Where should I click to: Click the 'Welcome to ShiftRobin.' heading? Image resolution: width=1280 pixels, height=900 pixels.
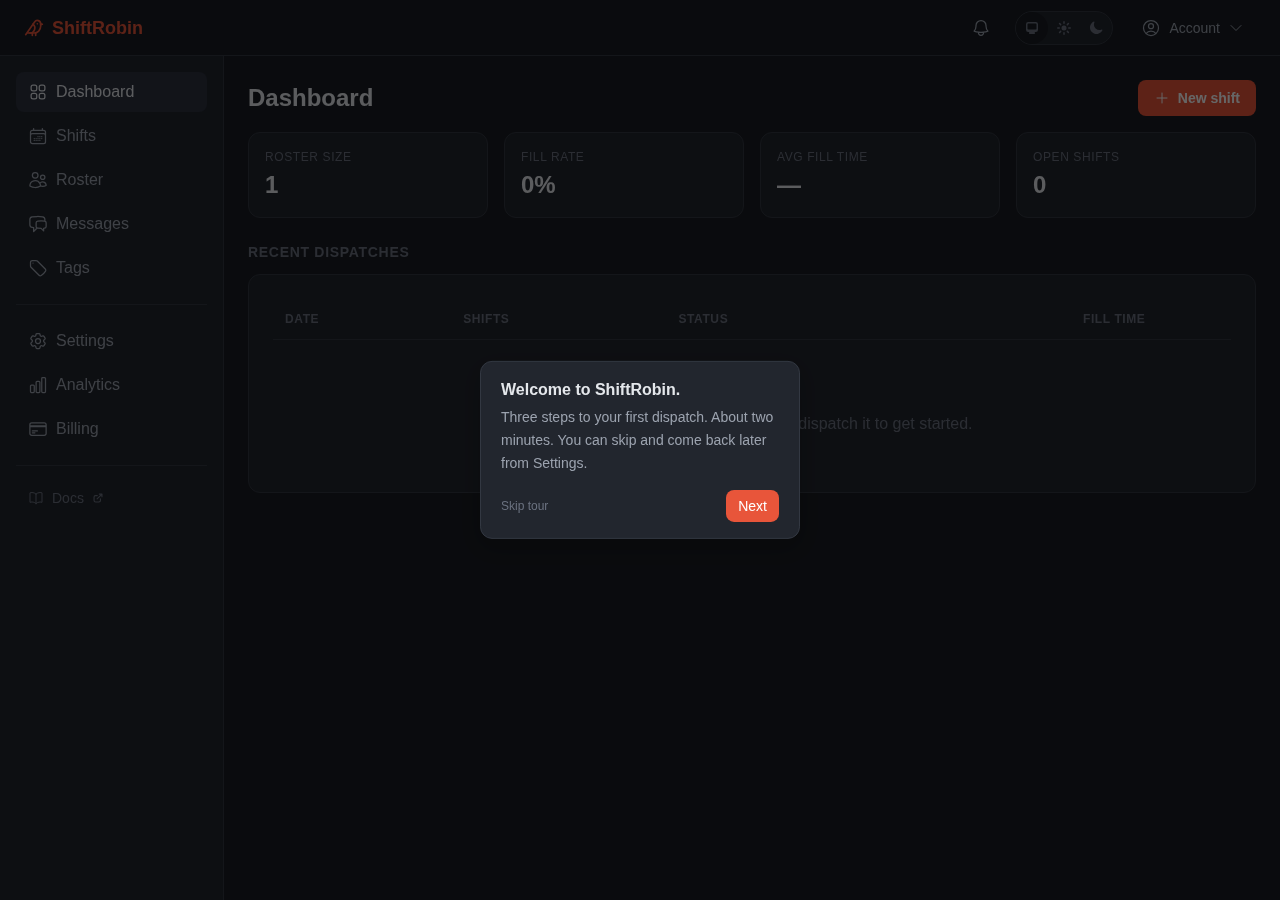click(x=590, y=390)
